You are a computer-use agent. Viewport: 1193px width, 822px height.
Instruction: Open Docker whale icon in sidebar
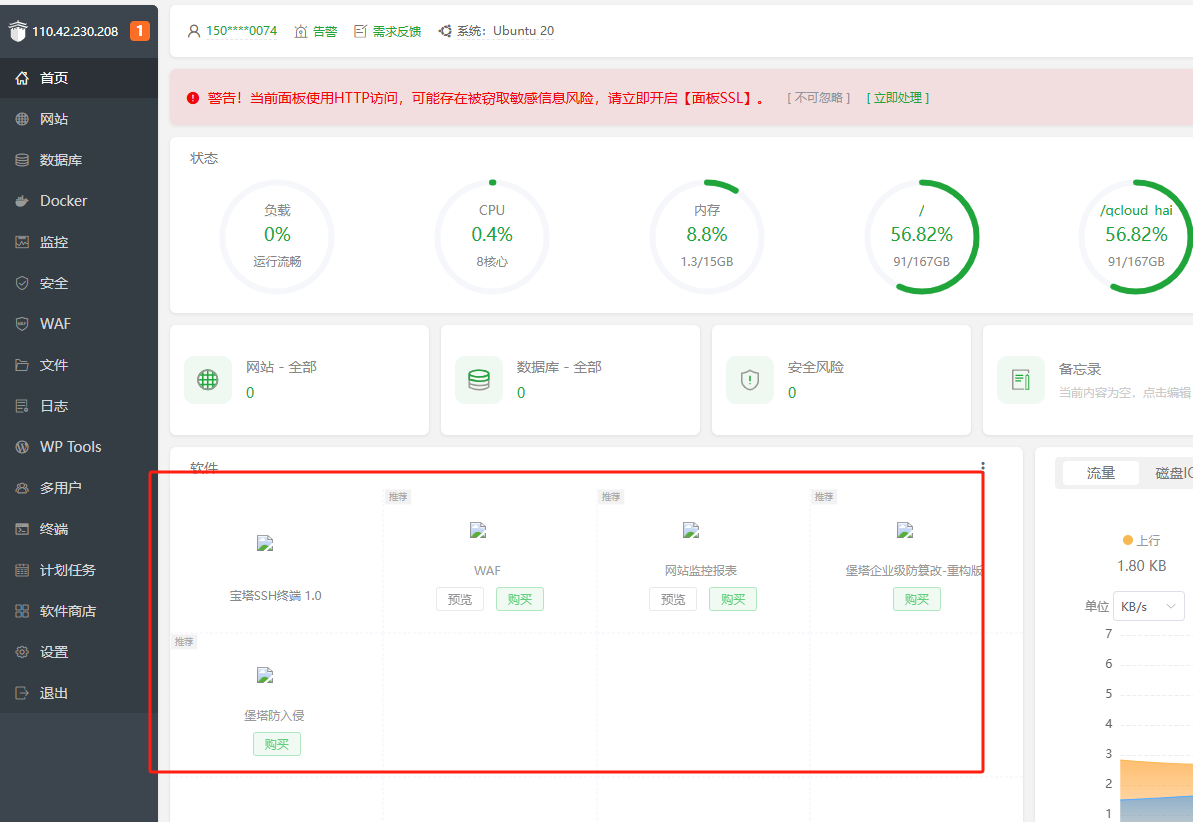tap(22, 201)
